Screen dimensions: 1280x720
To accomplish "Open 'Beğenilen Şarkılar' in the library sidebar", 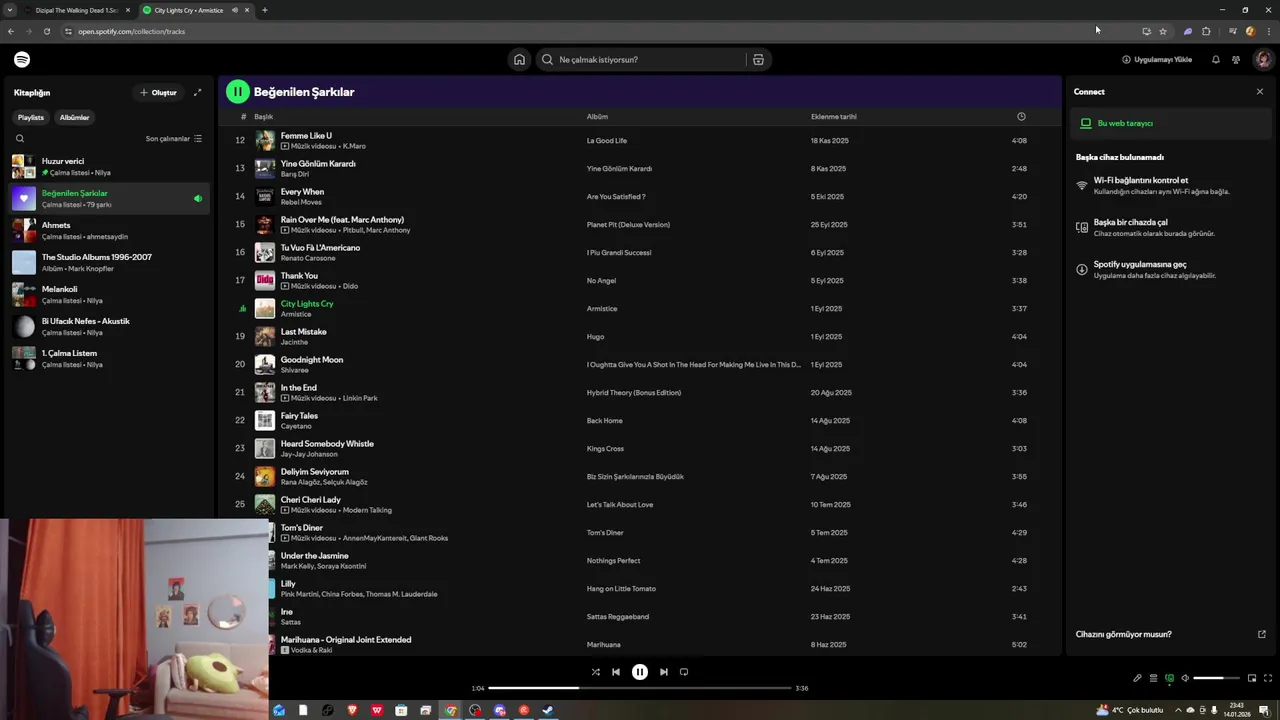I will [x=109, y=198].
